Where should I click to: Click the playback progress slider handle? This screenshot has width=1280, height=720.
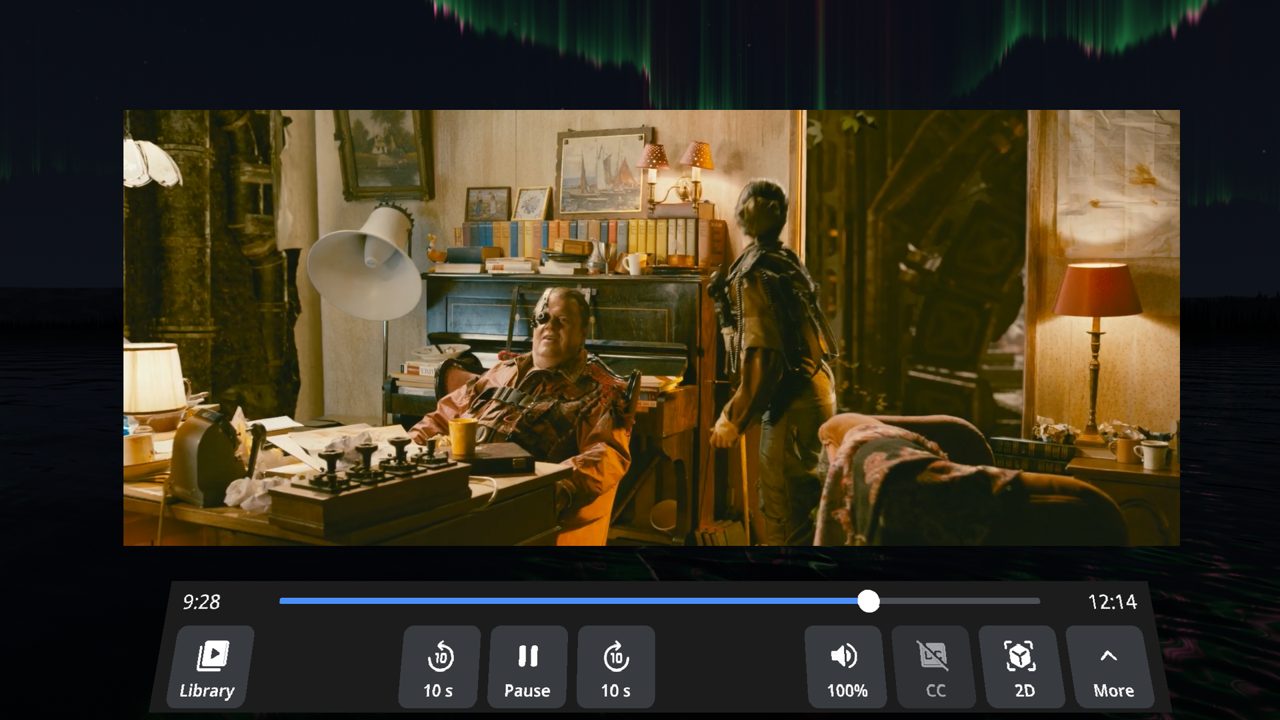(x=869, y=601)
